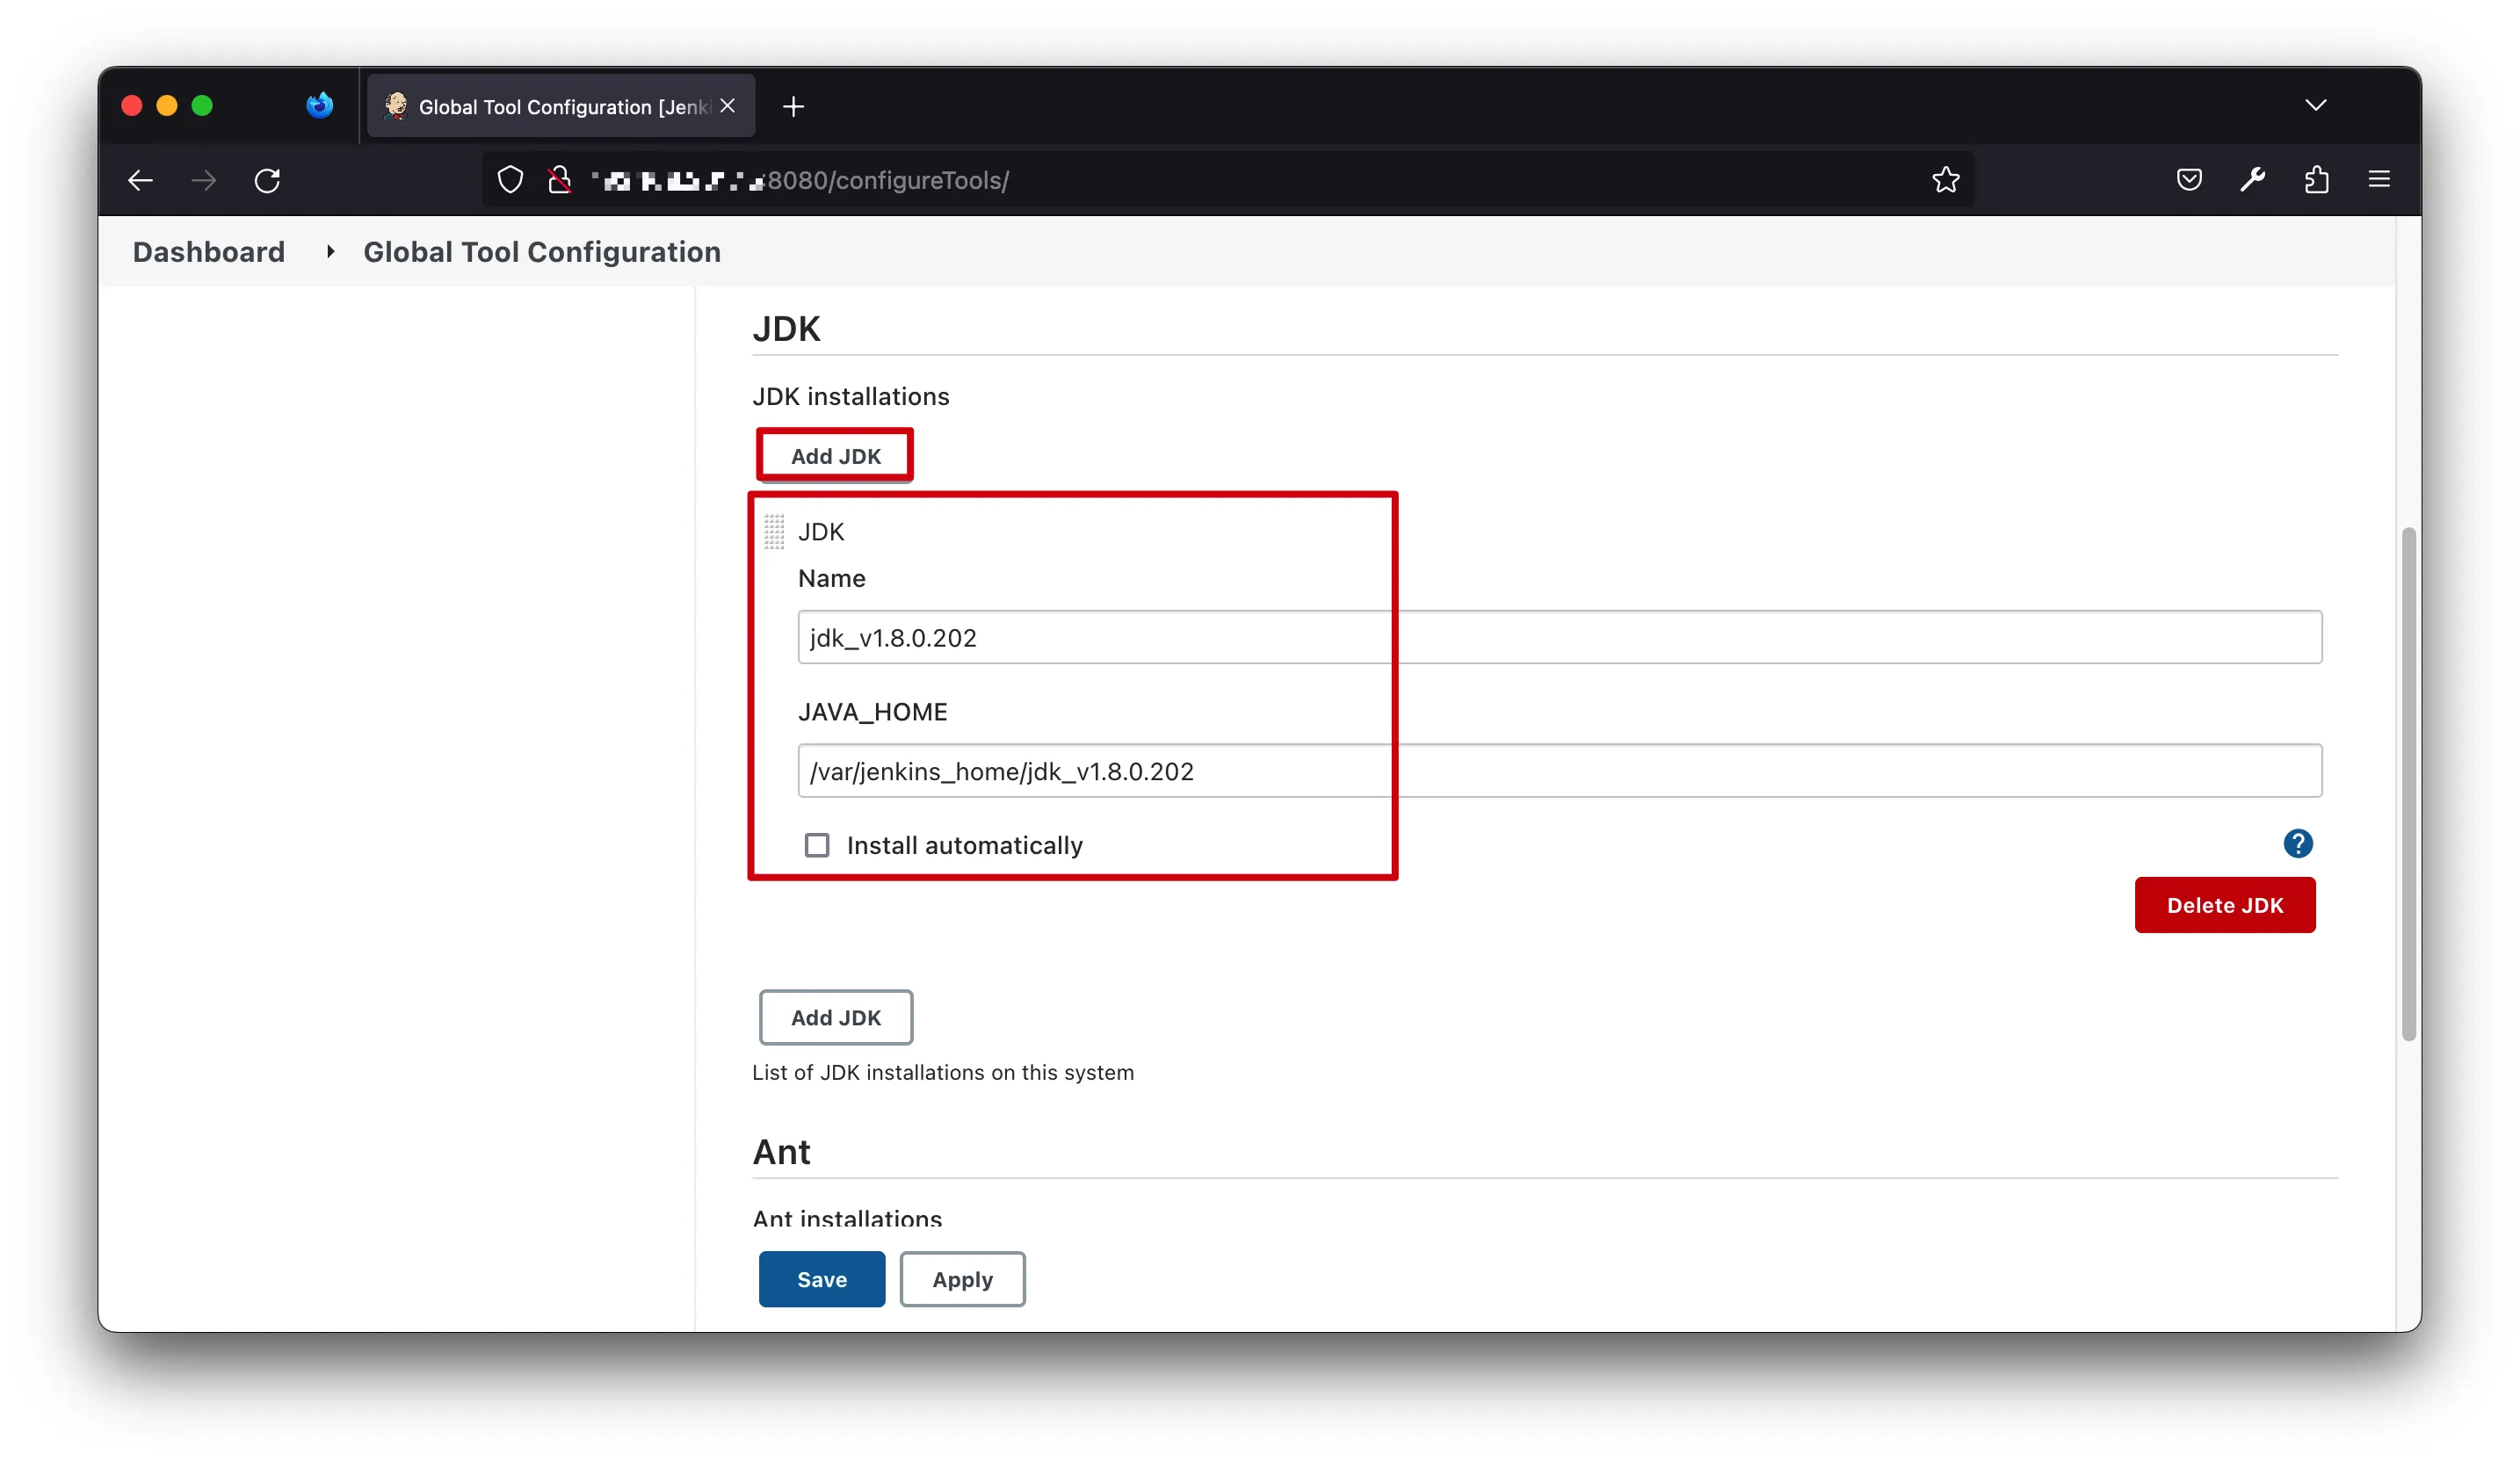Click the page vertical scrollbar
This screenshot has height=1462, width=2520.
(x=2408, y=783)
